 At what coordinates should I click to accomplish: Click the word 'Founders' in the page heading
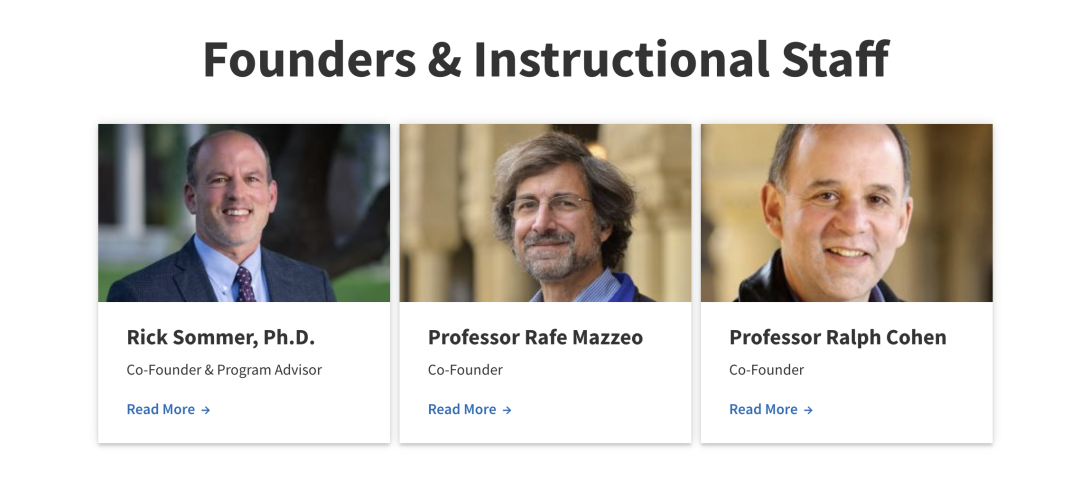point(309,60)
